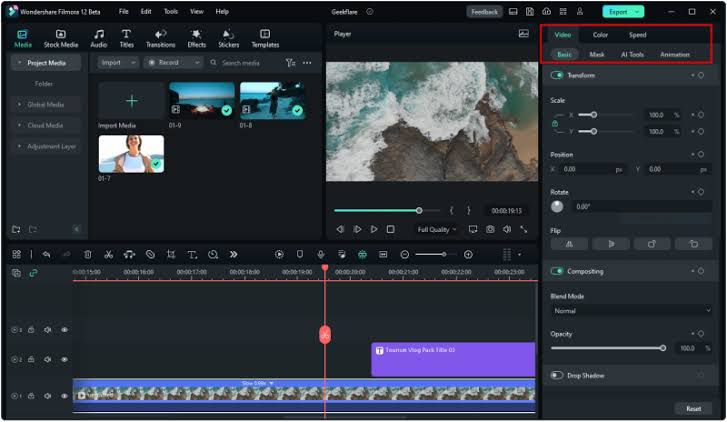Click the flip horizontal button
This screenshot has width=727, height=422.
(x=569, y=244)
